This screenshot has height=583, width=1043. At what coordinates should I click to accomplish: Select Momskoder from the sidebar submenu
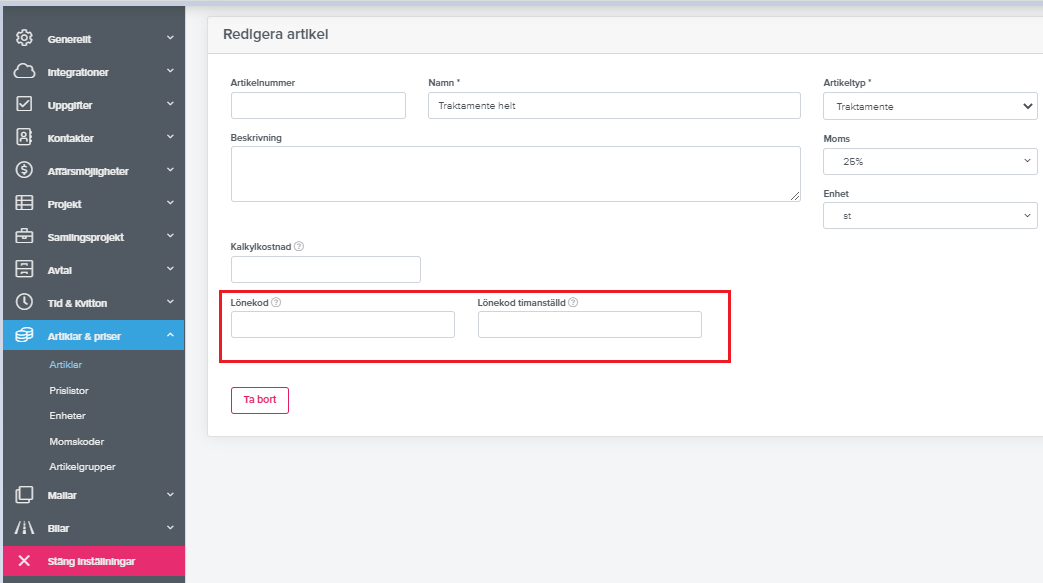[77, 441]
